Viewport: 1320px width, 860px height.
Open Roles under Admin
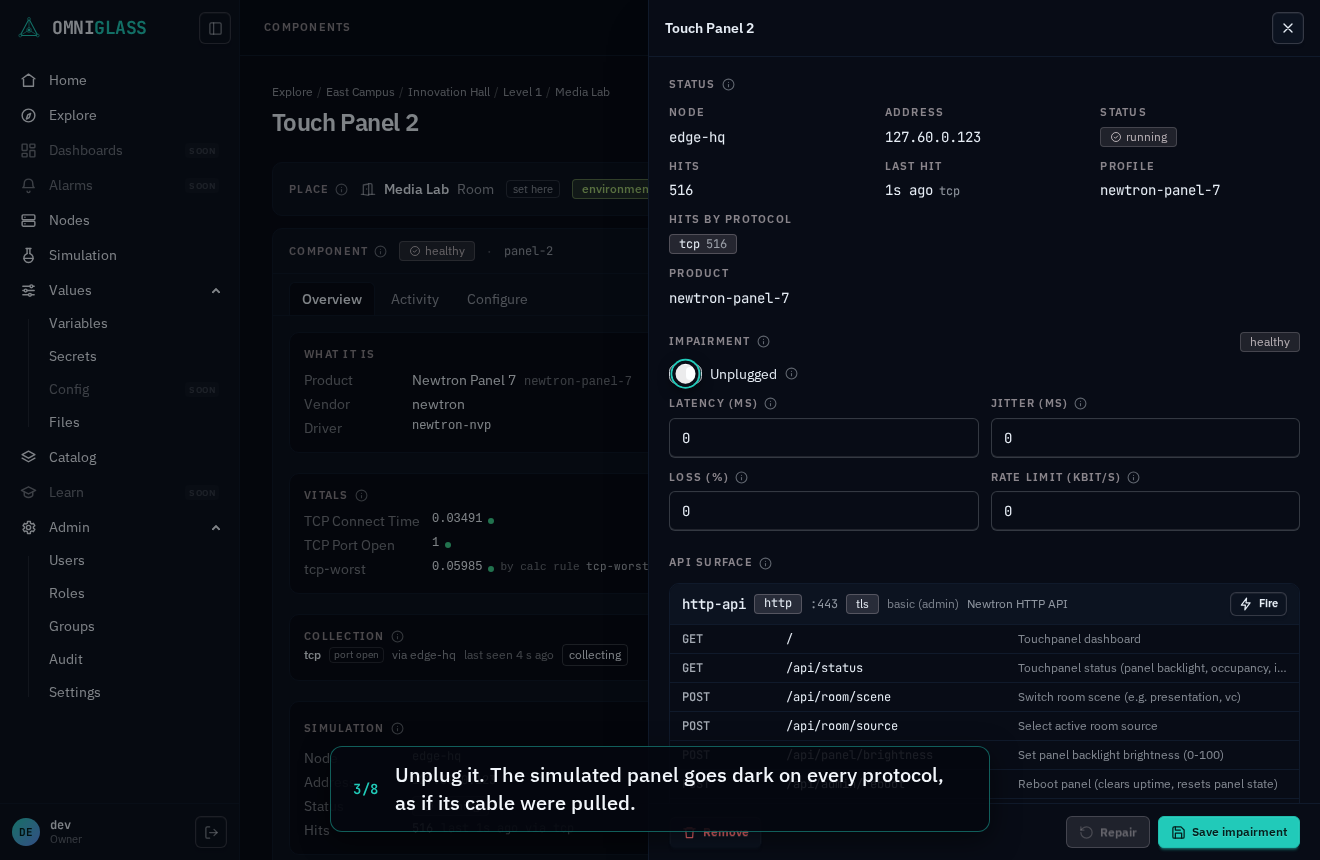(x=67, y=593)
